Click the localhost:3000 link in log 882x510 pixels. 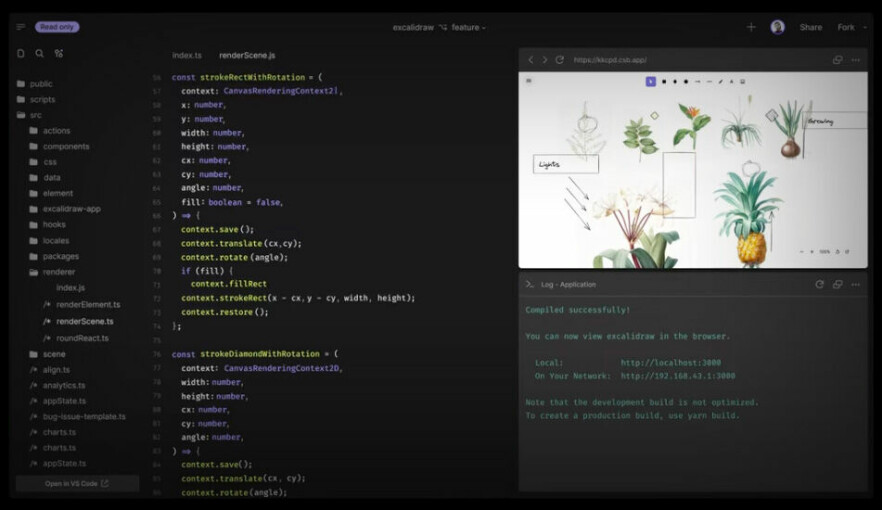coord(670,363)
